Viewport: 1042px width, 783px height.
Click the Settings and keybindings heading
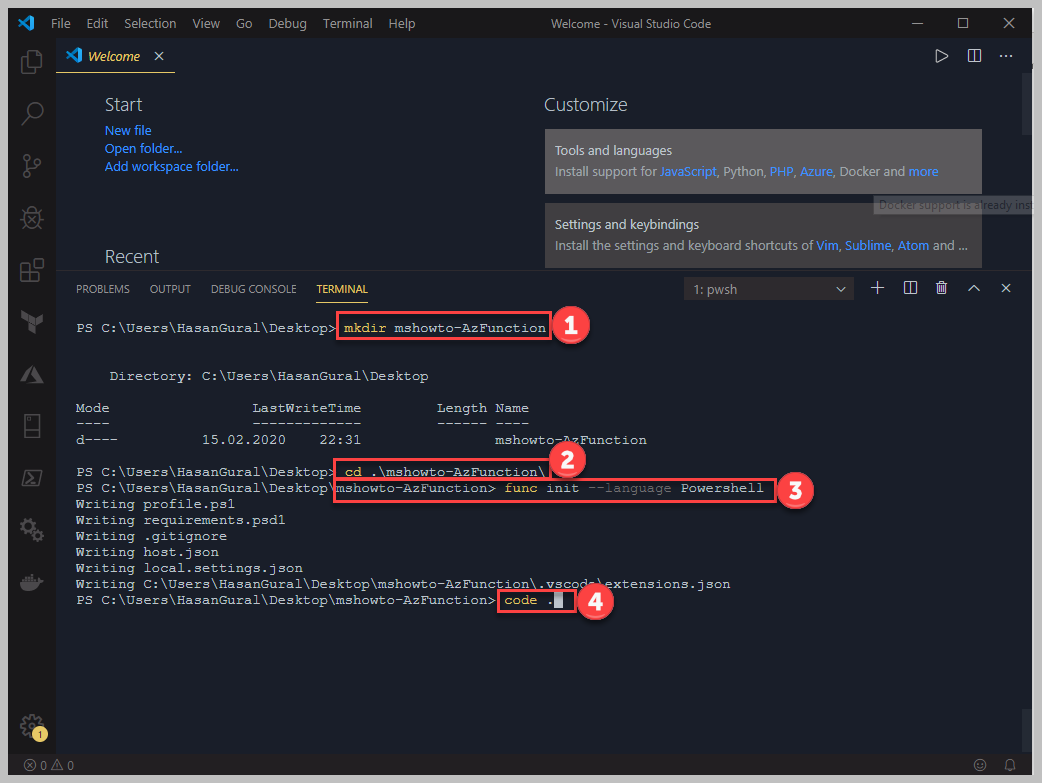click(x=627, y=225)
